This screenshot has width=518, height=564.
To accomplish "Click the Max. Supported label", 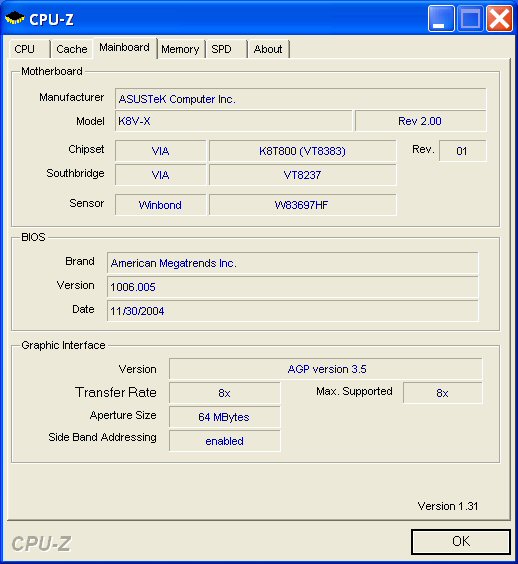I will click(x=354, y=391).
